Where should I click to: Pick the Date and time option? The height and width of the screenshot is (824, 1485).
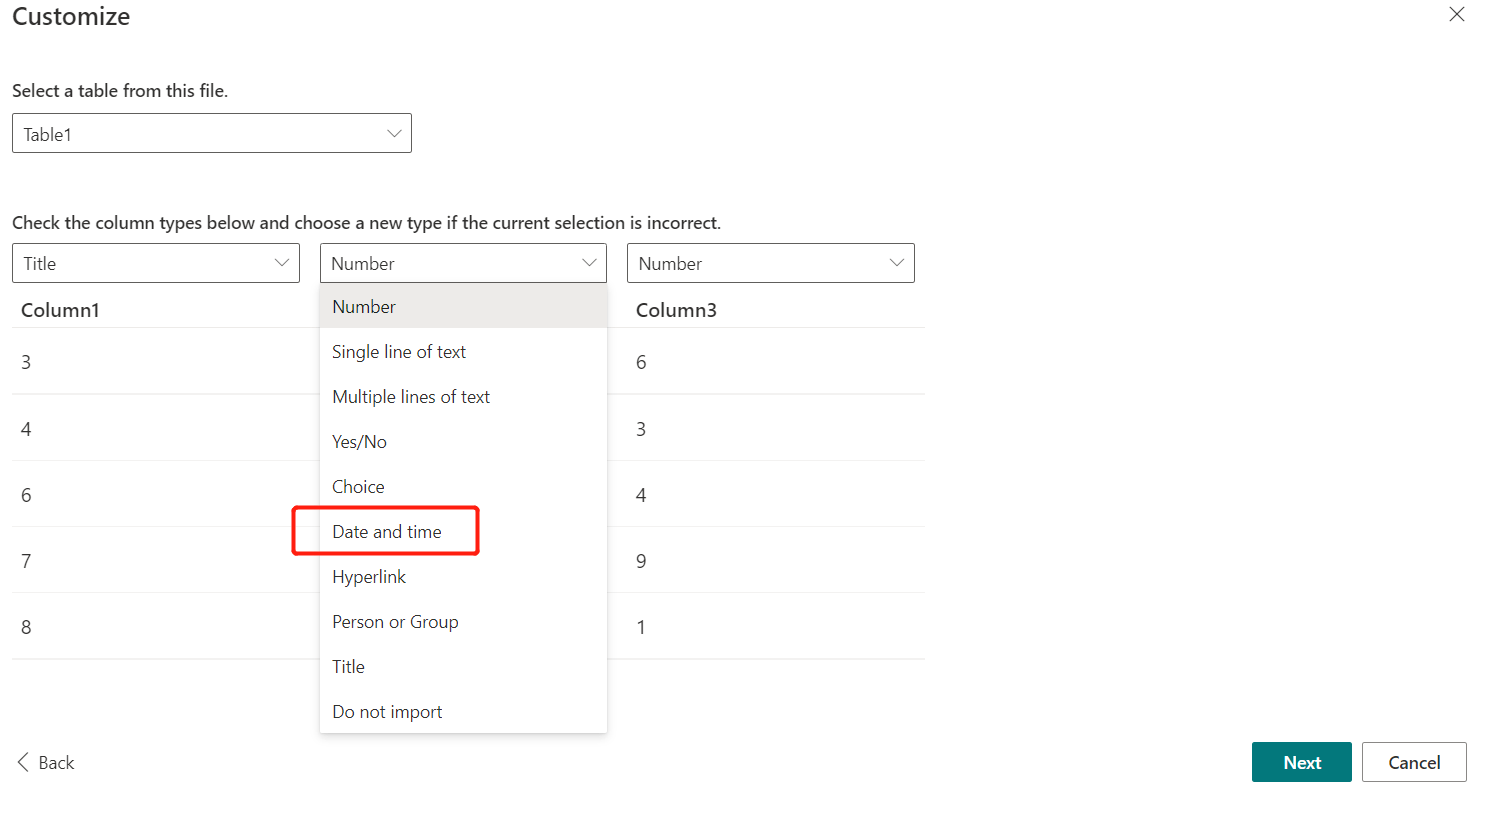pyautogui.click(x=463, y=532)
